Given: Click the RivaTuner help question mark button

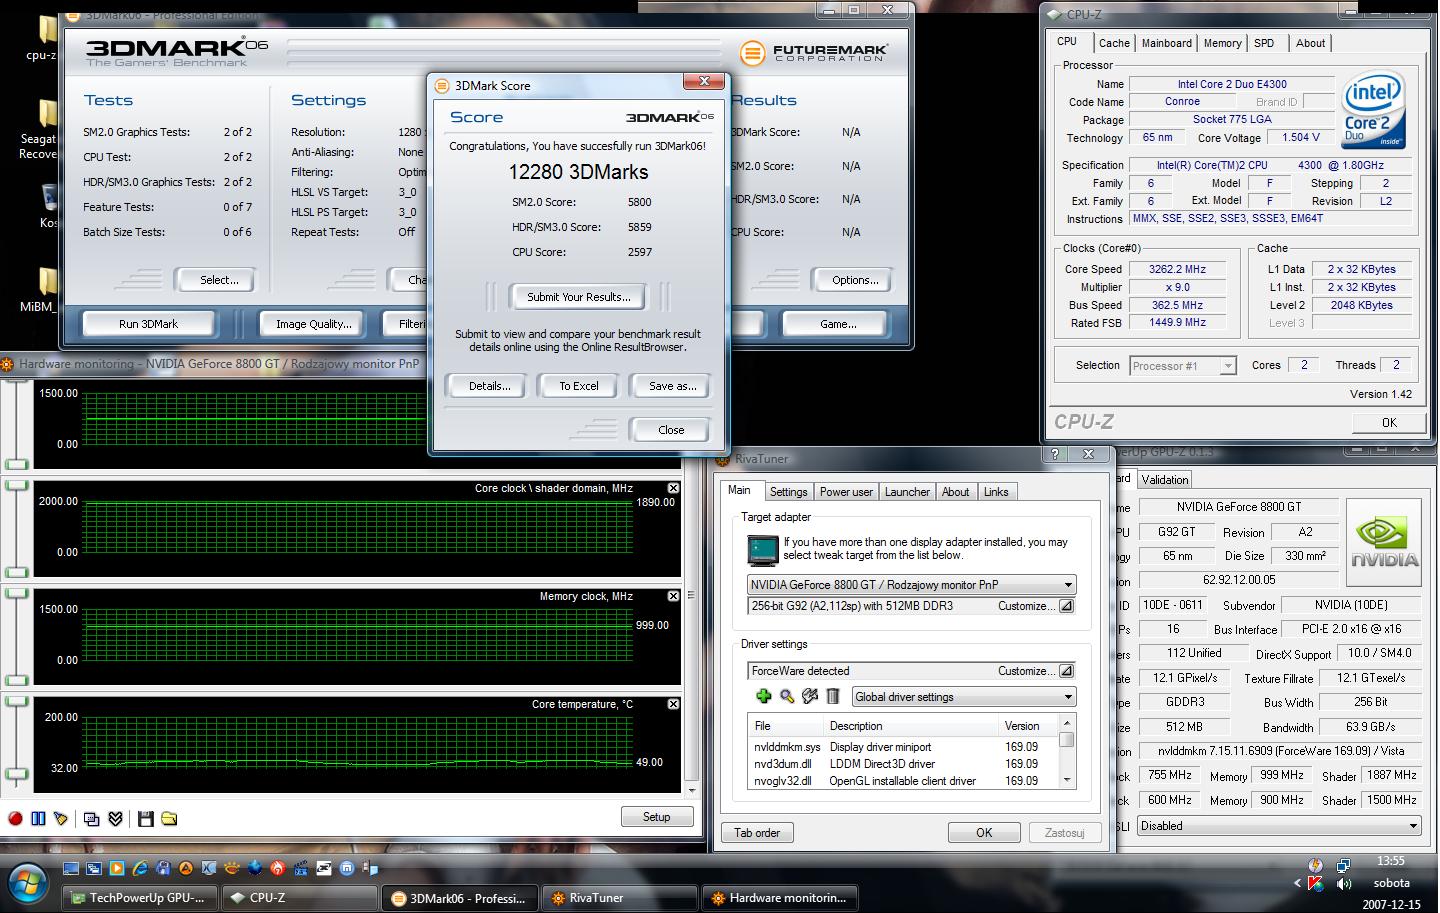Looking at the screenshot, I should 1055,455.
